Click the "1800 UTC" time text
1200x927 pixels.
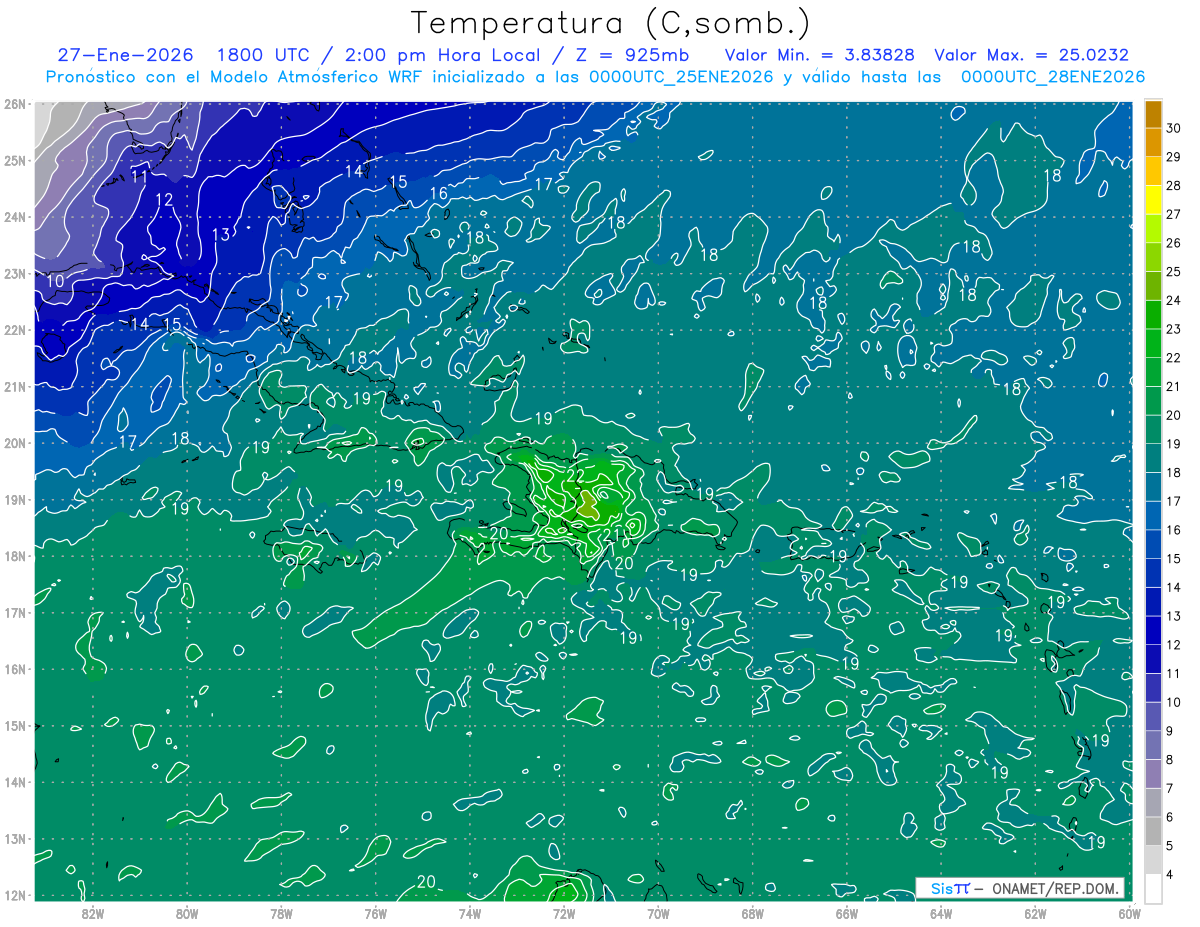[262, 55]
